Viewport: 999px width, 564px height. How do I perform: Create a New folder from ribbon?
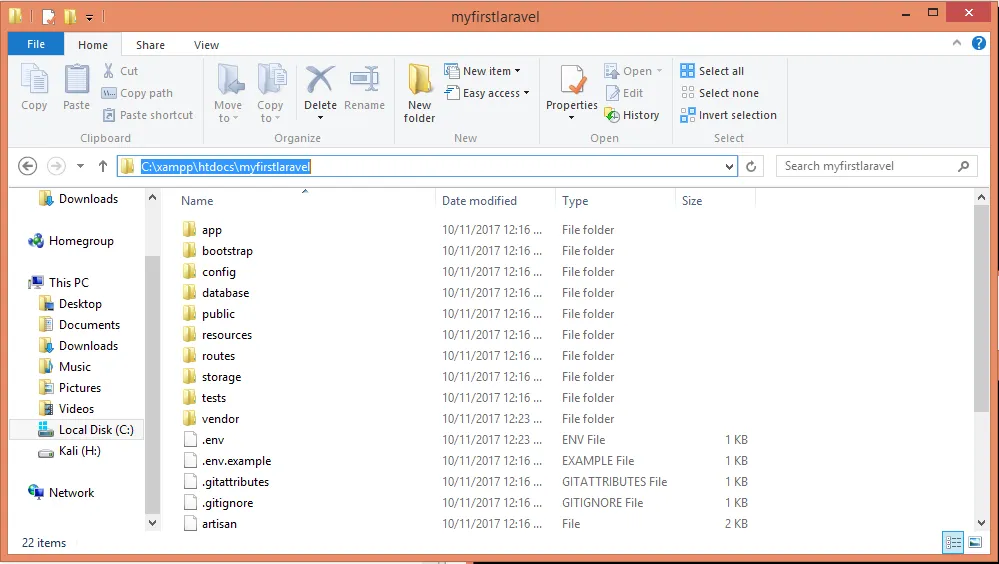pos(419,93)
